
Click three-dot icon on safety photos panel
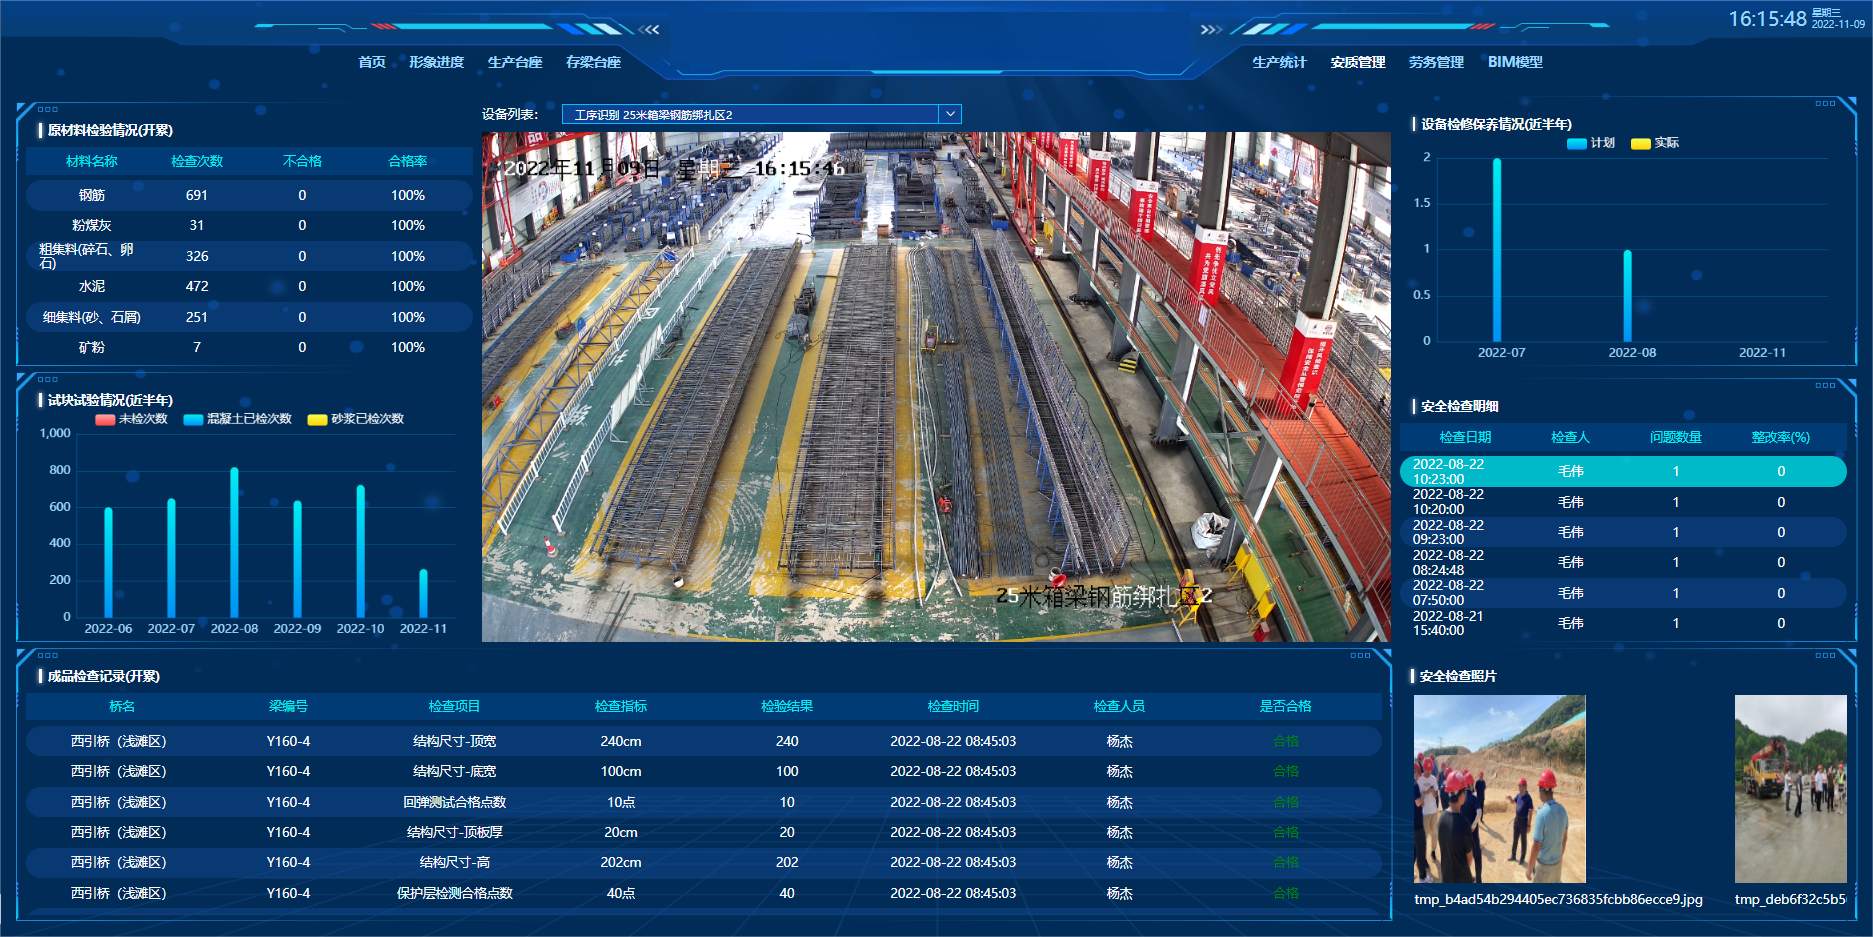click(x=1825, y=655)
